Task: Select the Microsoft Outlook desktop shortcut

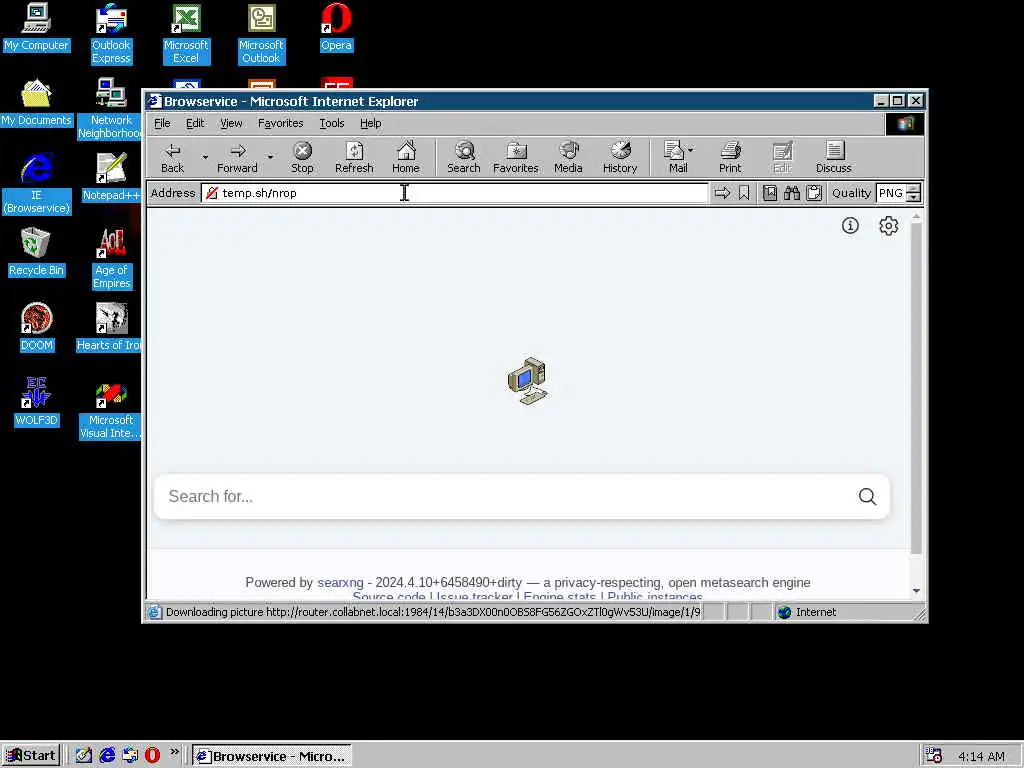Action: [261, 34]
